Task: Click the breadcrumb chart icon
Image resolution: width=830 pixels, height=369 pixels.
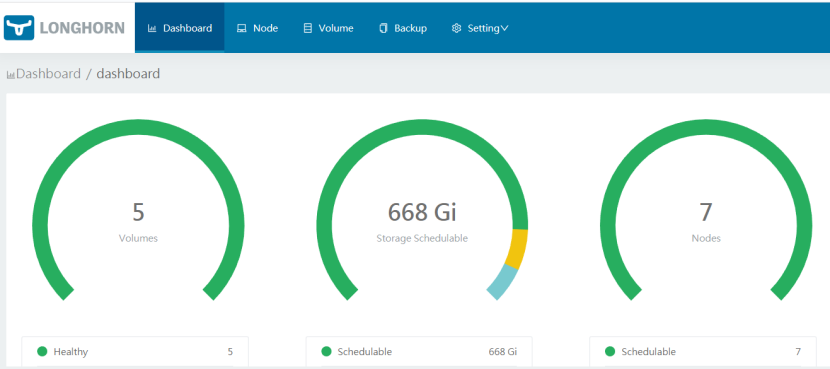Action: click(11, 75)
